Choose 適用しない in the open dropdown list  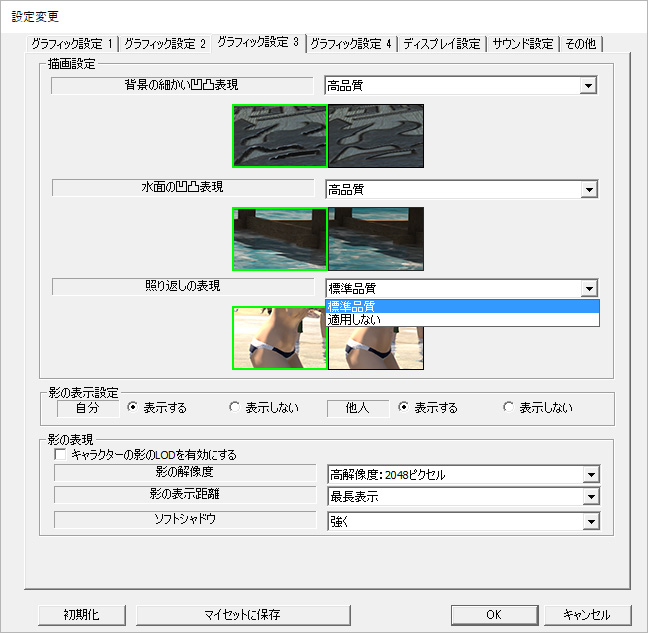pos(462,319)
